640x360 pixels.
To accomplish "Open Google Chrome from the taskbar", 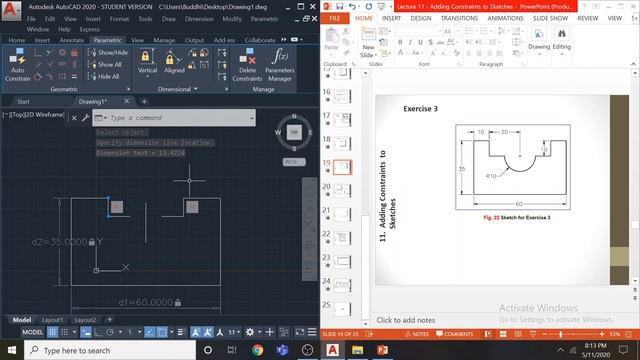I will click(257, 350).
